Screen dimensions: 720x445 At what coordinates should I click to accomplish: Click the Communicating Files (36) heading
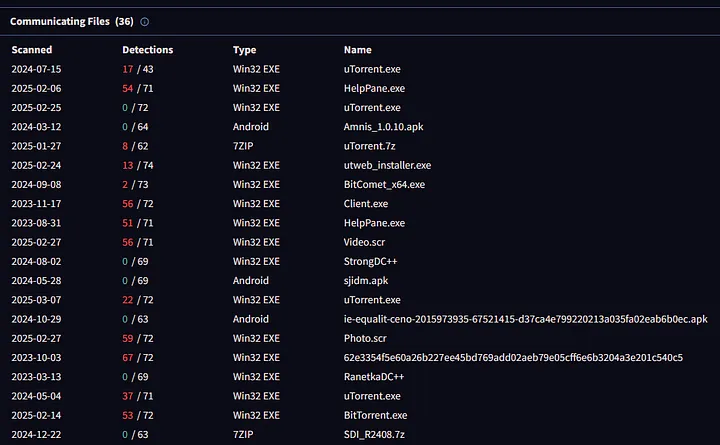point(72,22)
